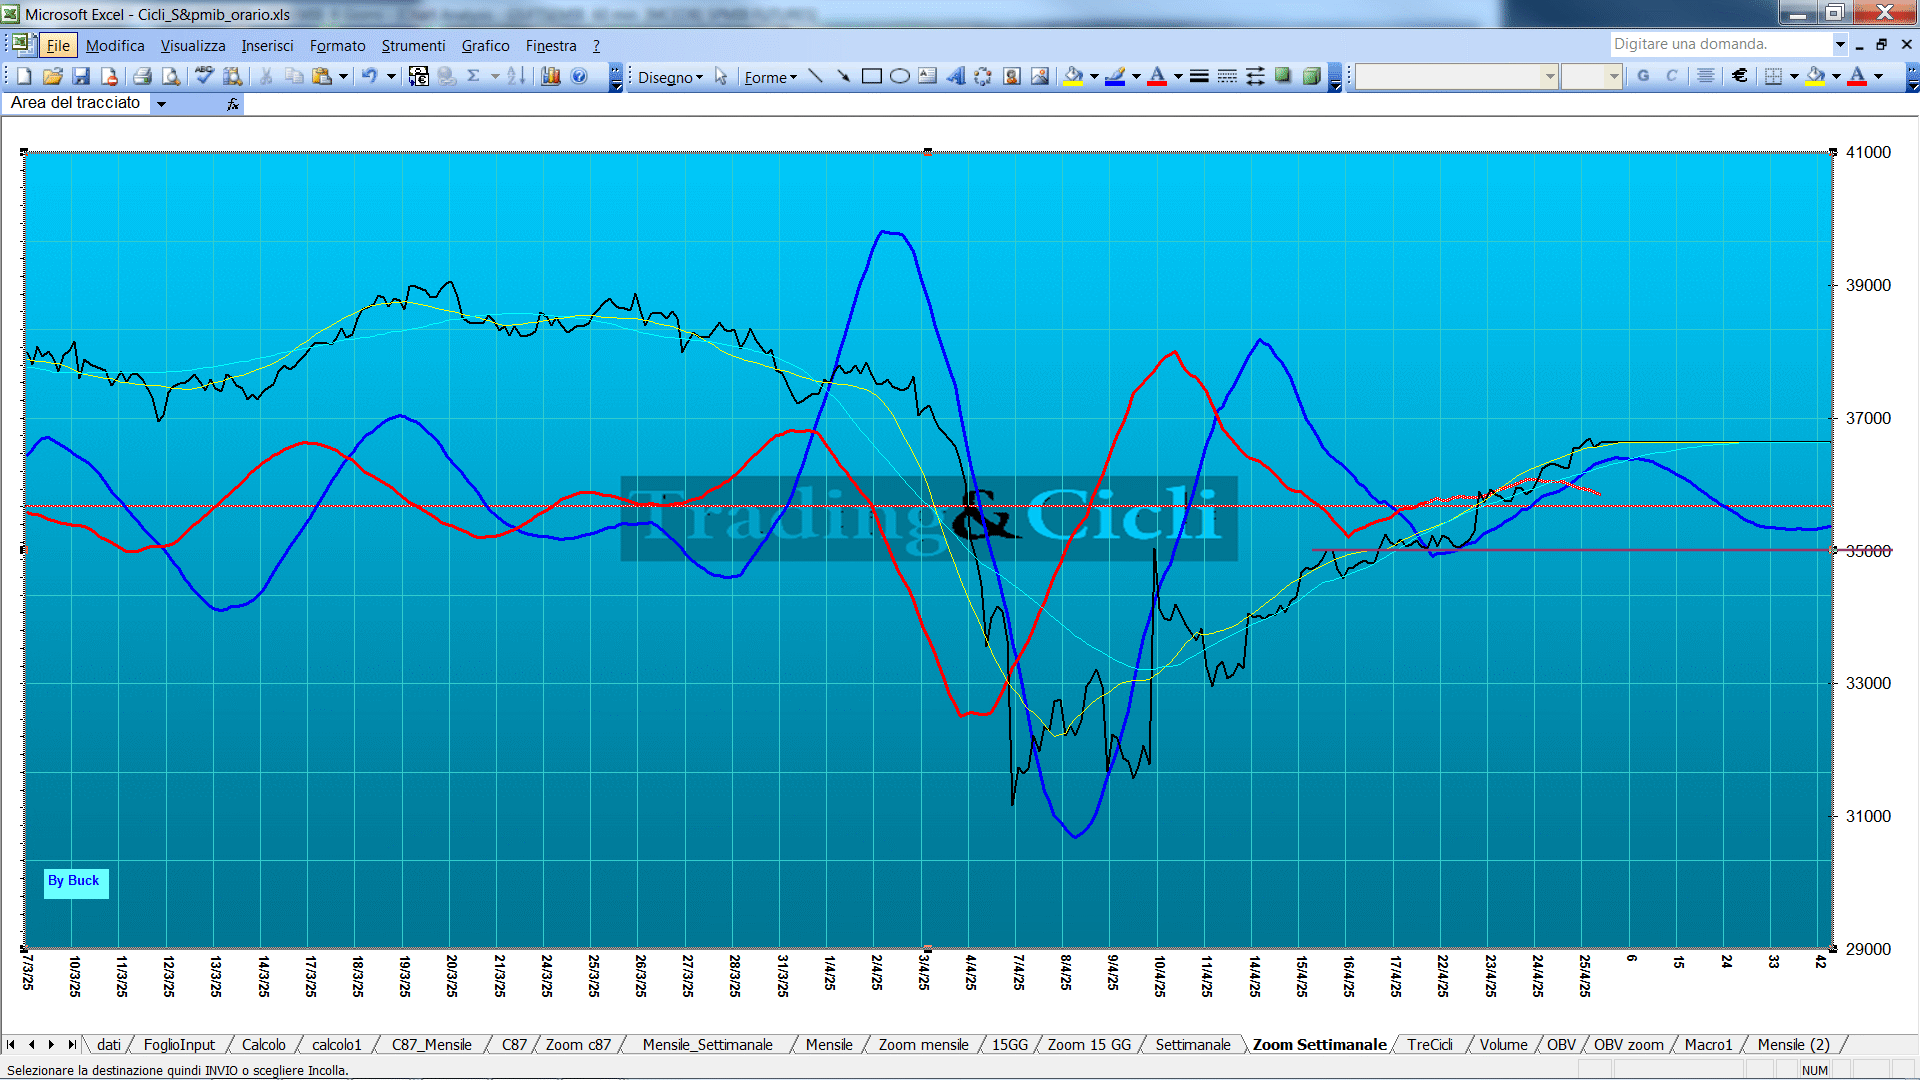
Task: Open the font size combo box
Action: tap(1591, 76)
